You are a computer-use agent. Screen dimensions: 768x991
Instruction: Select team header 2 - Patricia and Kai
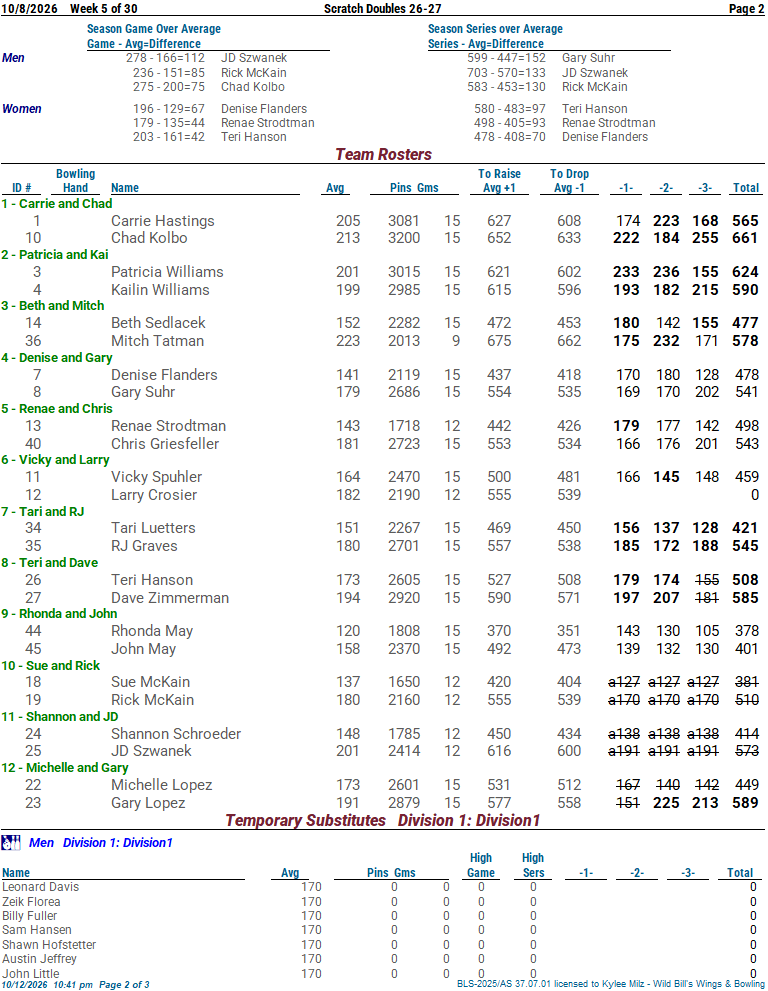pyautogui.click(x=55, y=255)
